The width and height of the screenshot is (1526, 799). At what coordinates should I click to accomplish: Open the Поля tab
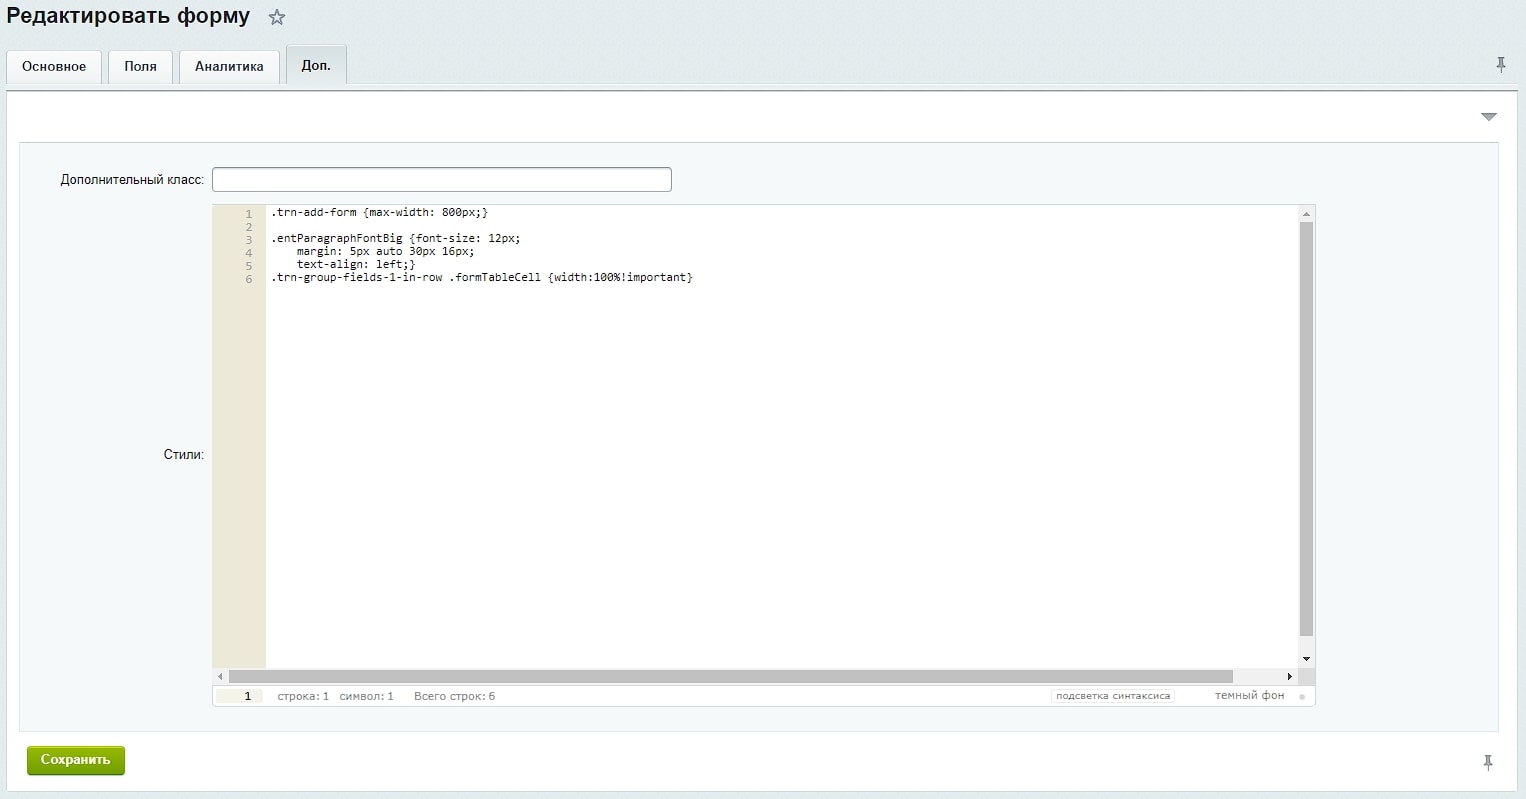[140, 67]
